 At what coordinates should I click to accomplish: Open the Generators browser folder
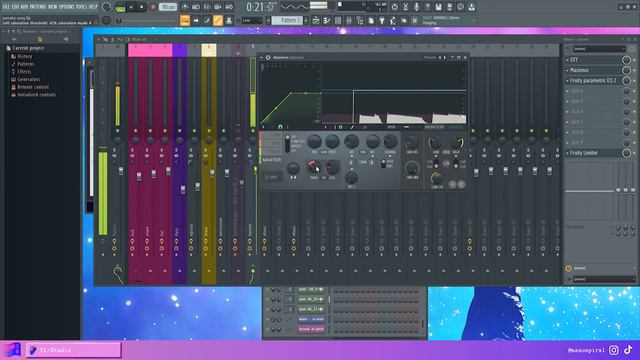pos(29,79)
